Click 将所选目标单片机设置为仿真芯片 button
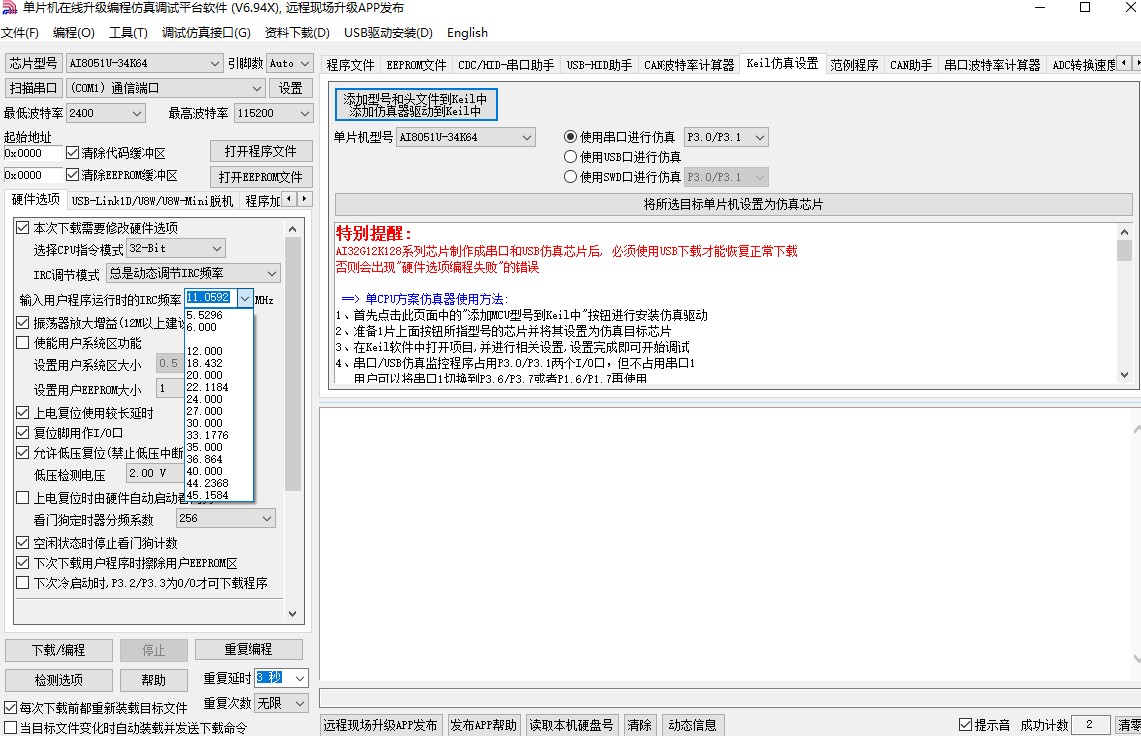Image resolution: width=1141 pixels, height=736 pixels. point(733,205)
